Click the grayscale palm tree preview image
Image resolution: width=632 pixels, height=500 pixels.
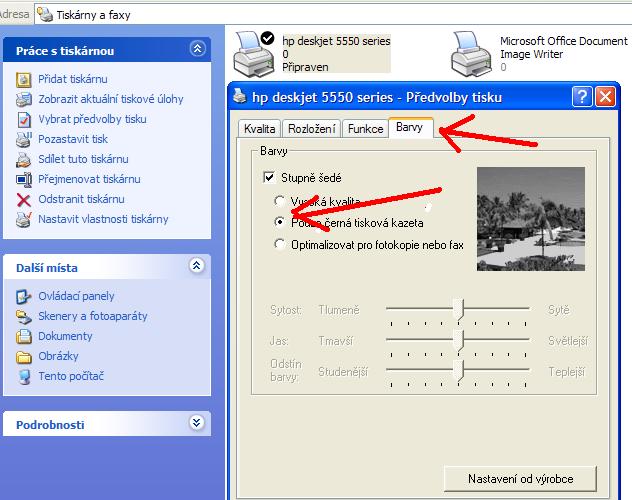531,219
